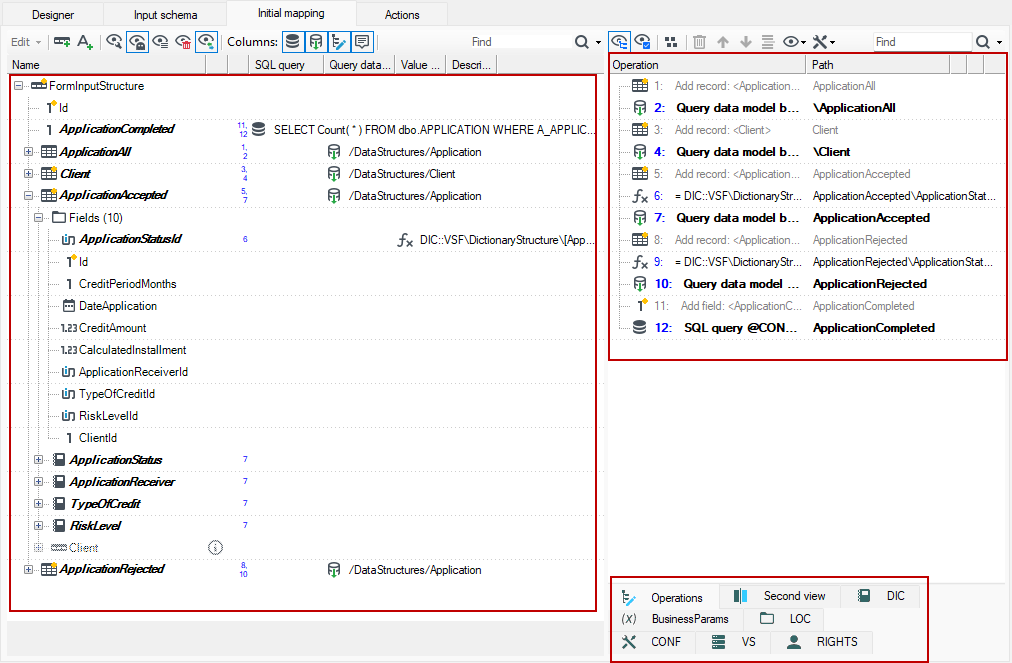Open the Second view tab
Image resolution: width=1012 pixels, height=663 pixels.
coord(780,596)
